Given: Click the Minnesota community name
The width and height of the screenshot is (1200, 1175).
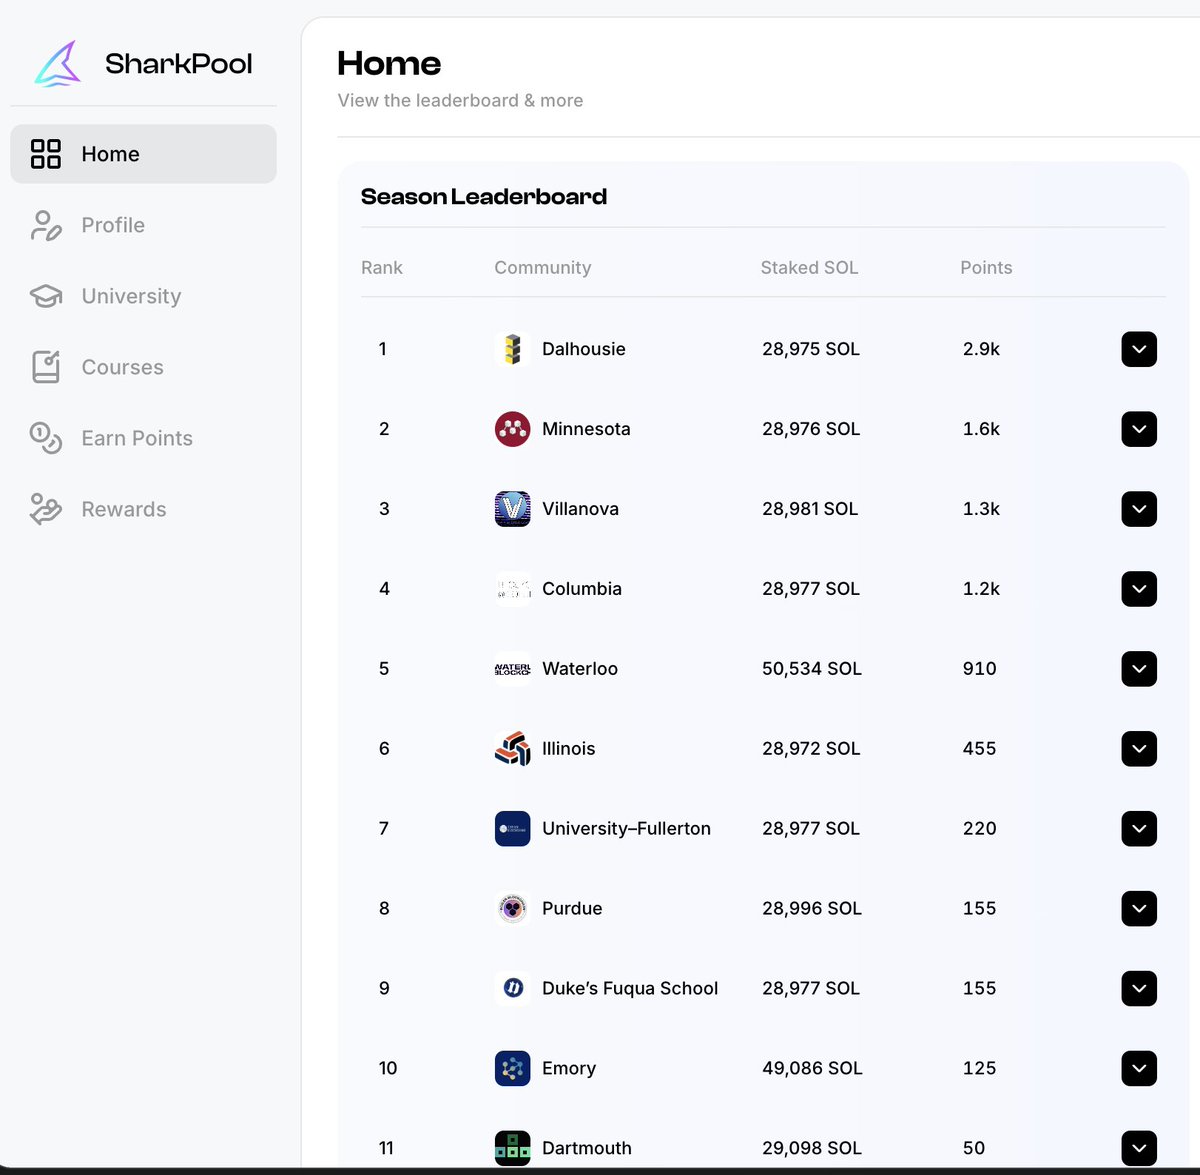Looking at the screenshot, I should coord(586,429).
